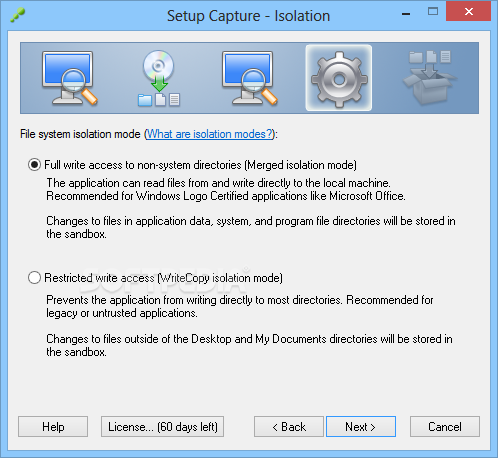The height and width of the screenshot is (458, 498).
Task: Click the postscan monitor icon beside the gear
Action: (x=249, y=78)
